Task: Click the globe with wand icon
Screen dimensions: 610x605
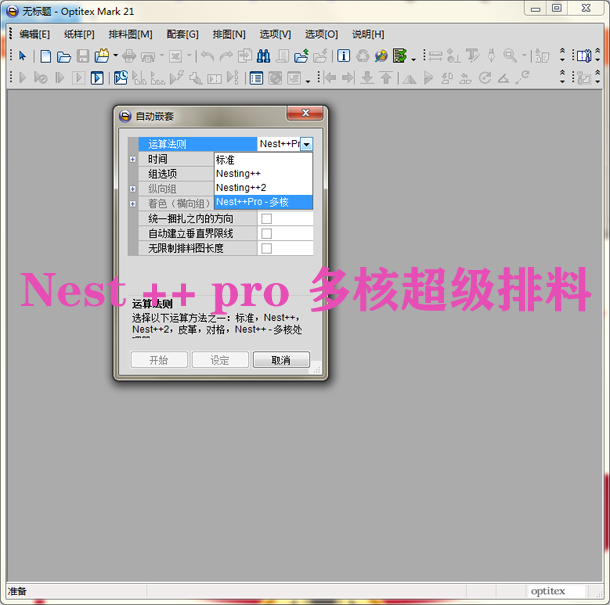Action: (x=381, y=56)
